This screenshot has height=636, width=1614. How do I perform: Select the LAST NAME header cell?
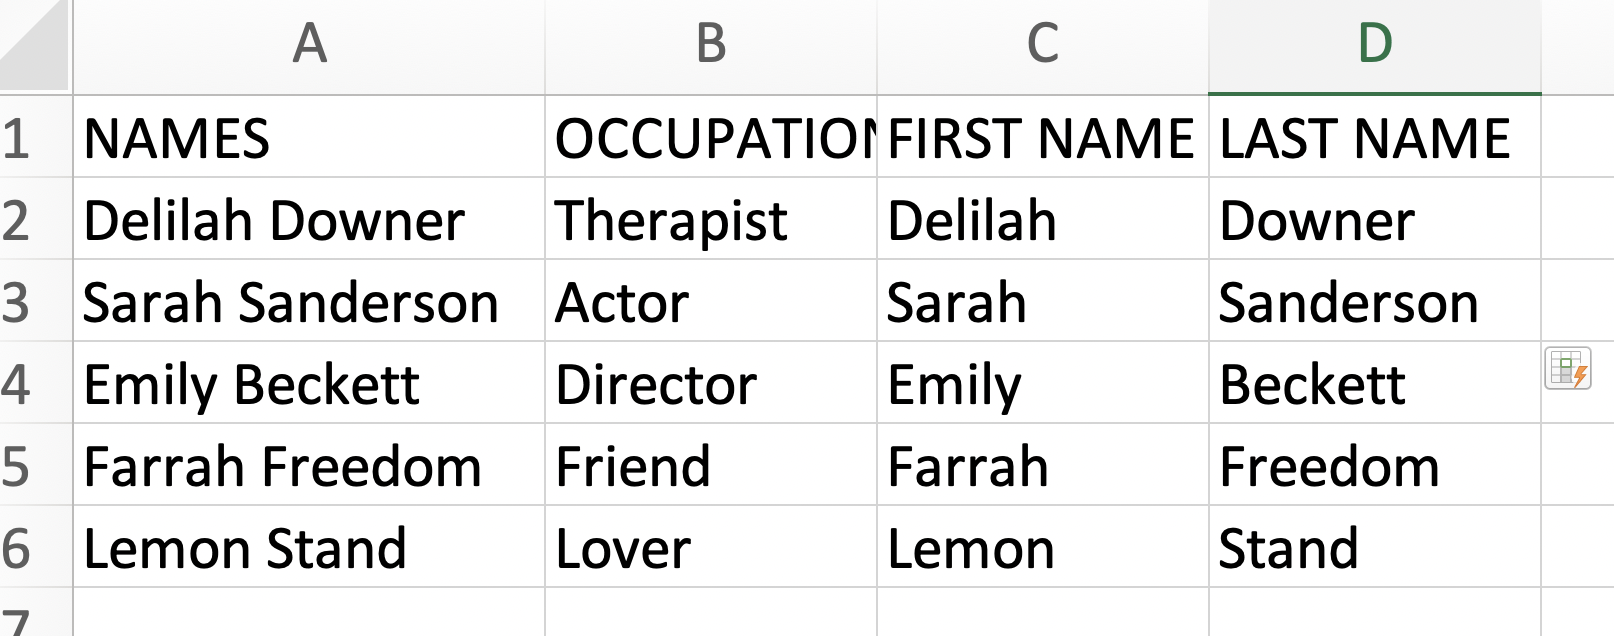pos(1375,137)
